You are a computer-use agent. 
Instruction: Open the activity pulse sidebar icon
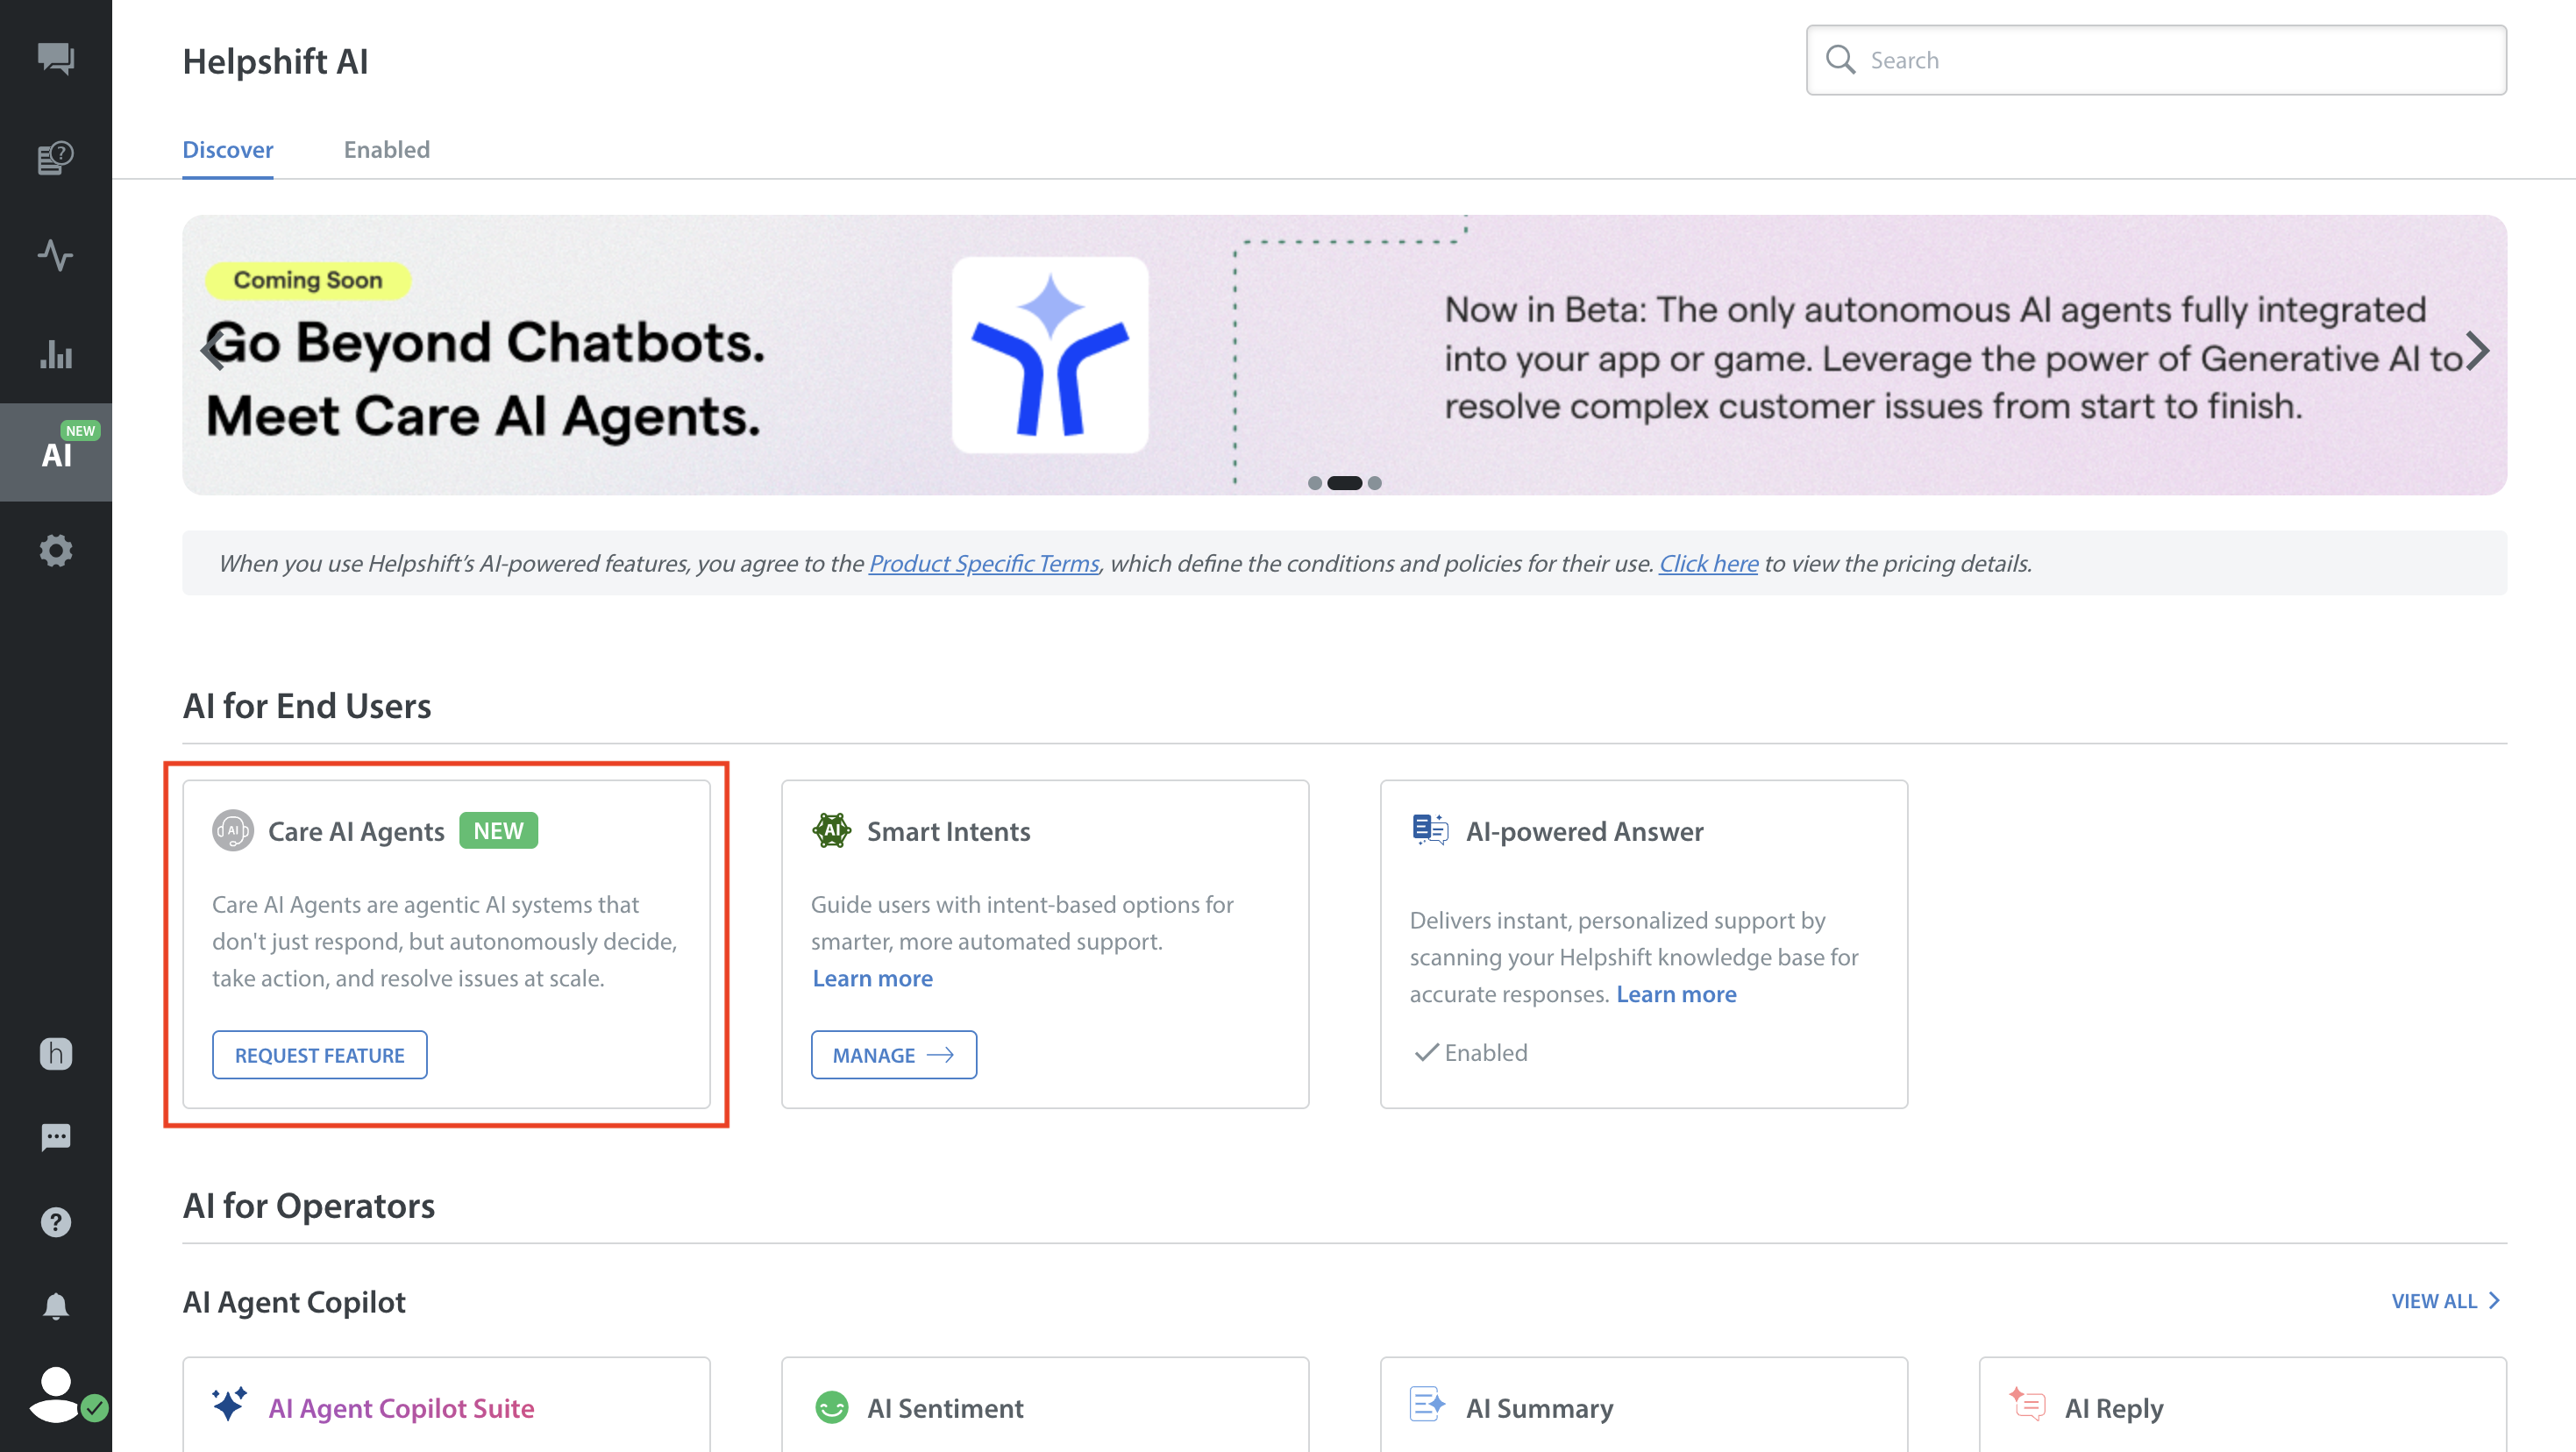pos(56,255)
